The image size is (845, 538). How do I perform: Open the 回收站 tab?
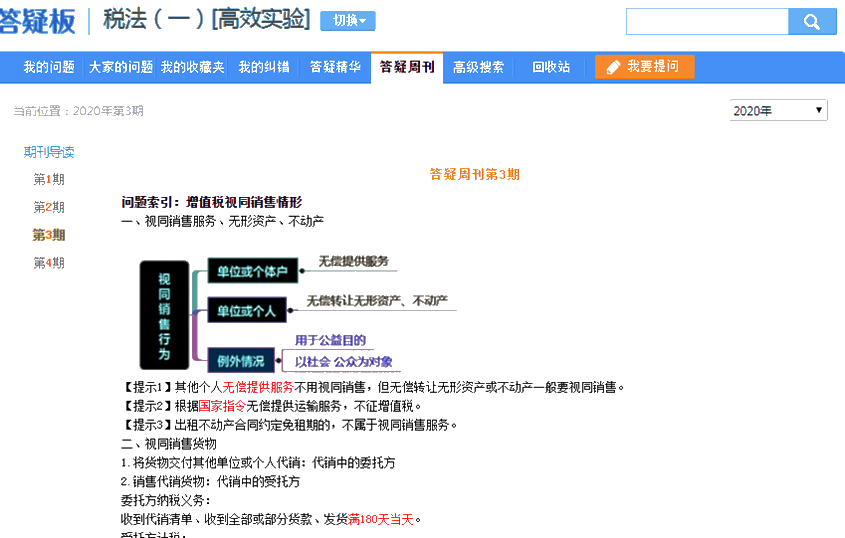551,67
